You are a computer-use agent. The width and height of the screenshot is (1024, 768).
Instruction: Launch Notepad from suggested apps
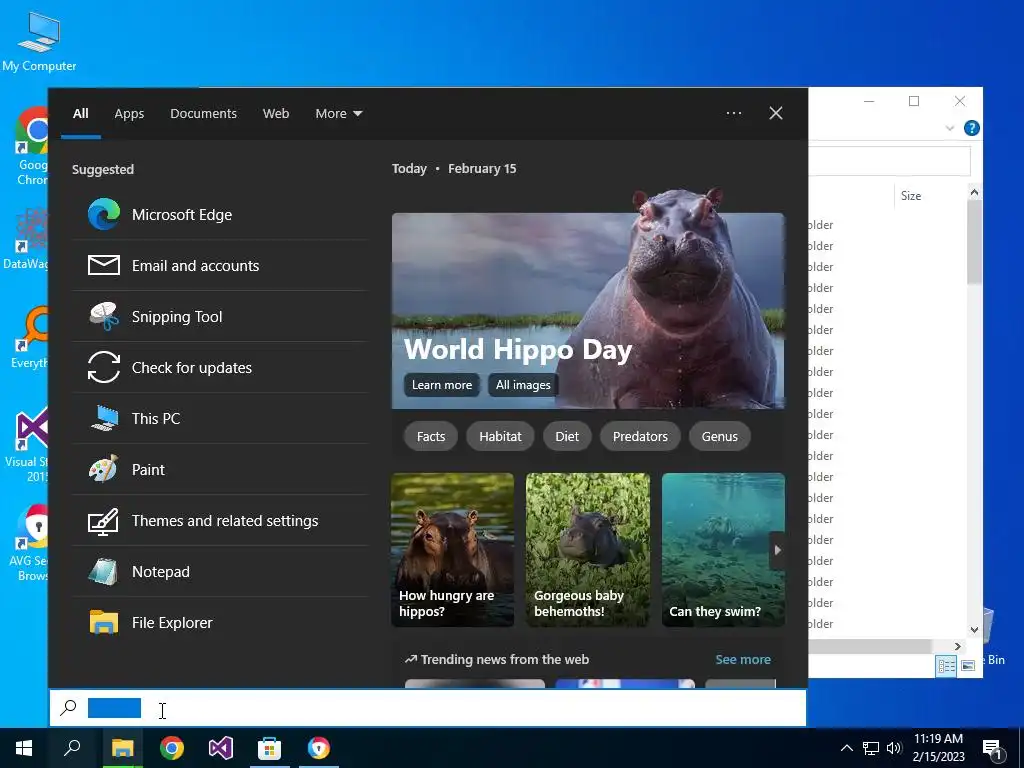click(x=220, y=571)
